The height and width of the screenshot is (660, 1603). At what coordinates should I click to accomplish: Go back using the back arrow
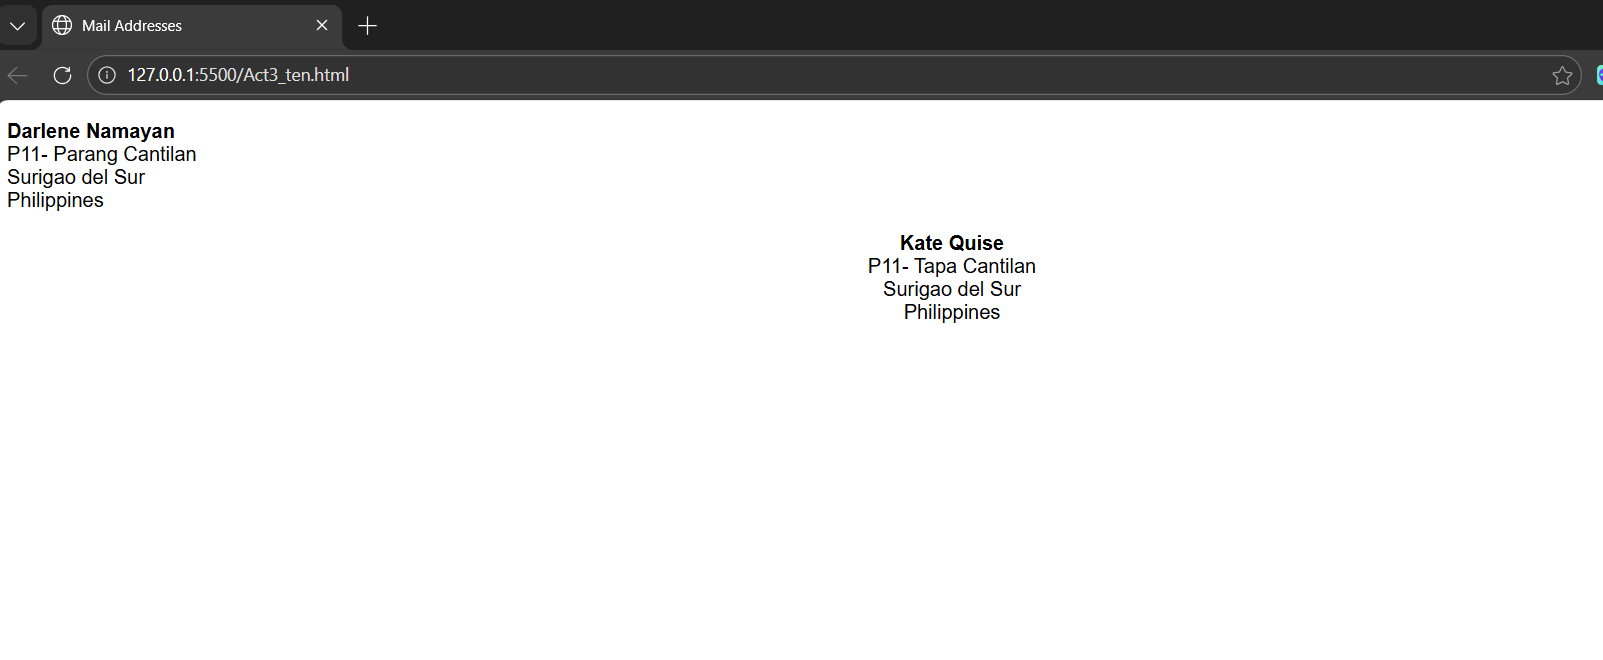point(18,75)
